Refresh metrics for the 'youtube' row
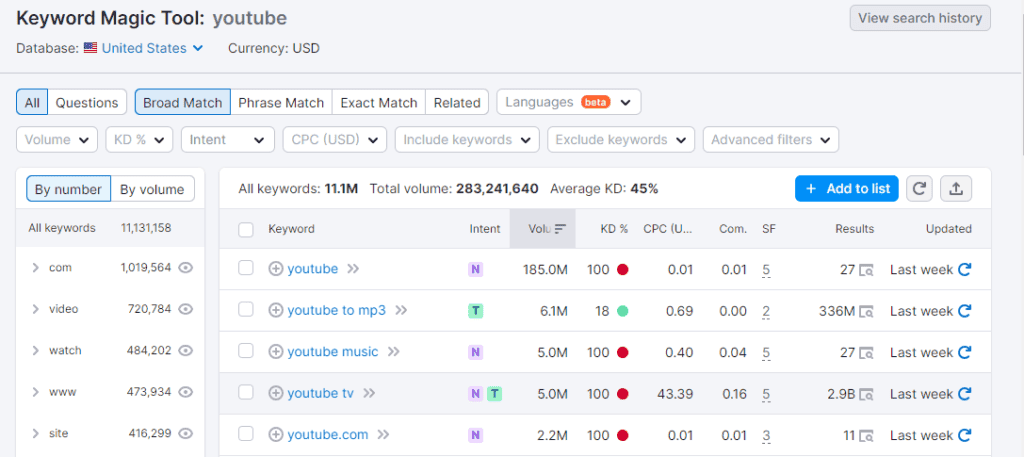Image resolution: width=1024 pixels, height=457 pixels. click(965, 269)
